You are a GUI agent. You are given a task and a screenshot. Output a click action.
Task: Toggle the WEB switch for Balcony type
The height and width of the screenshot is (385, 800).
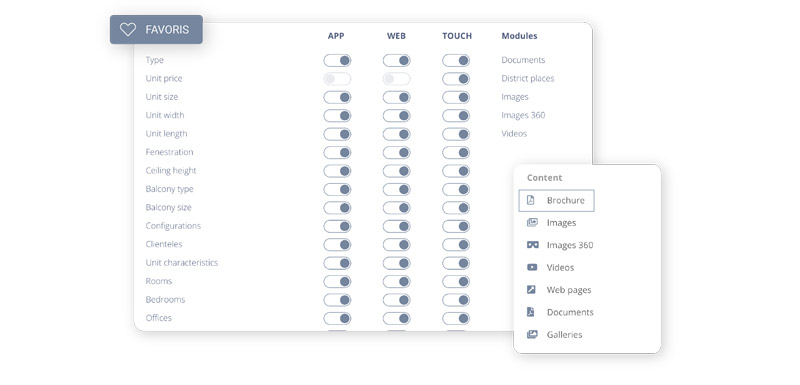396,189
